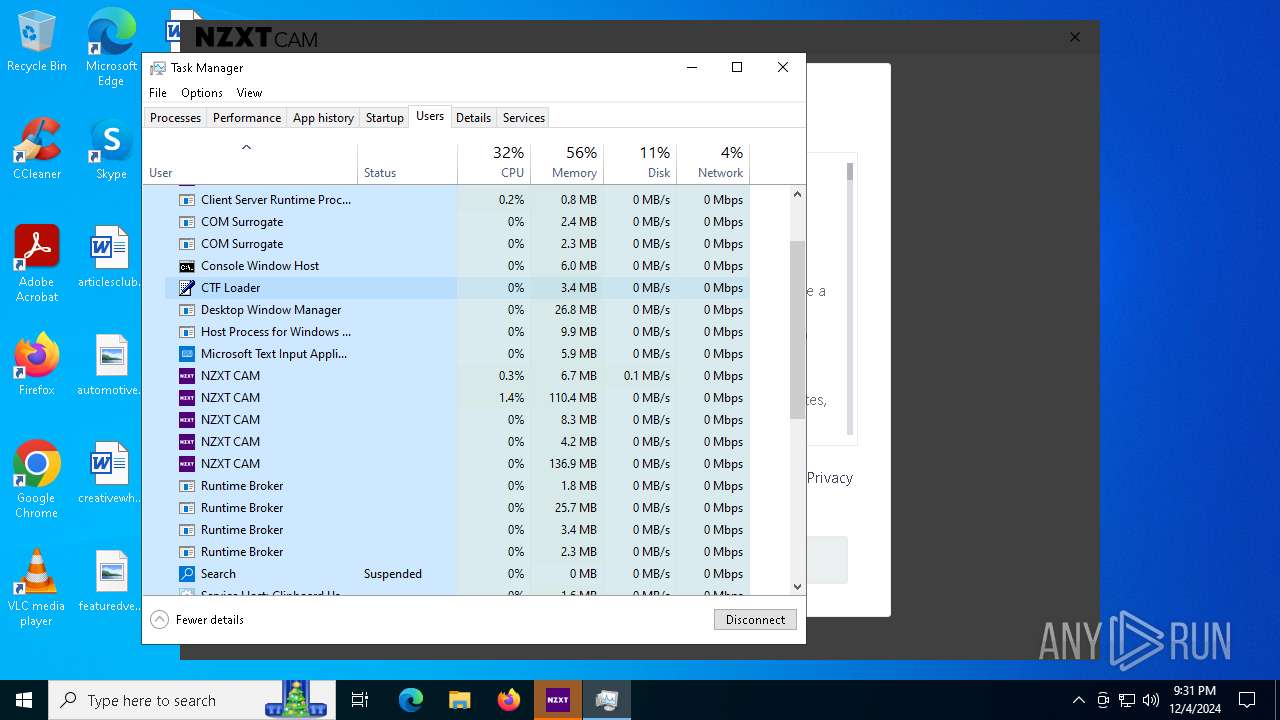Click the Disconnect button
This screenshot has height=720, width=1280.
pyautogui.click(x=755, y=620)
